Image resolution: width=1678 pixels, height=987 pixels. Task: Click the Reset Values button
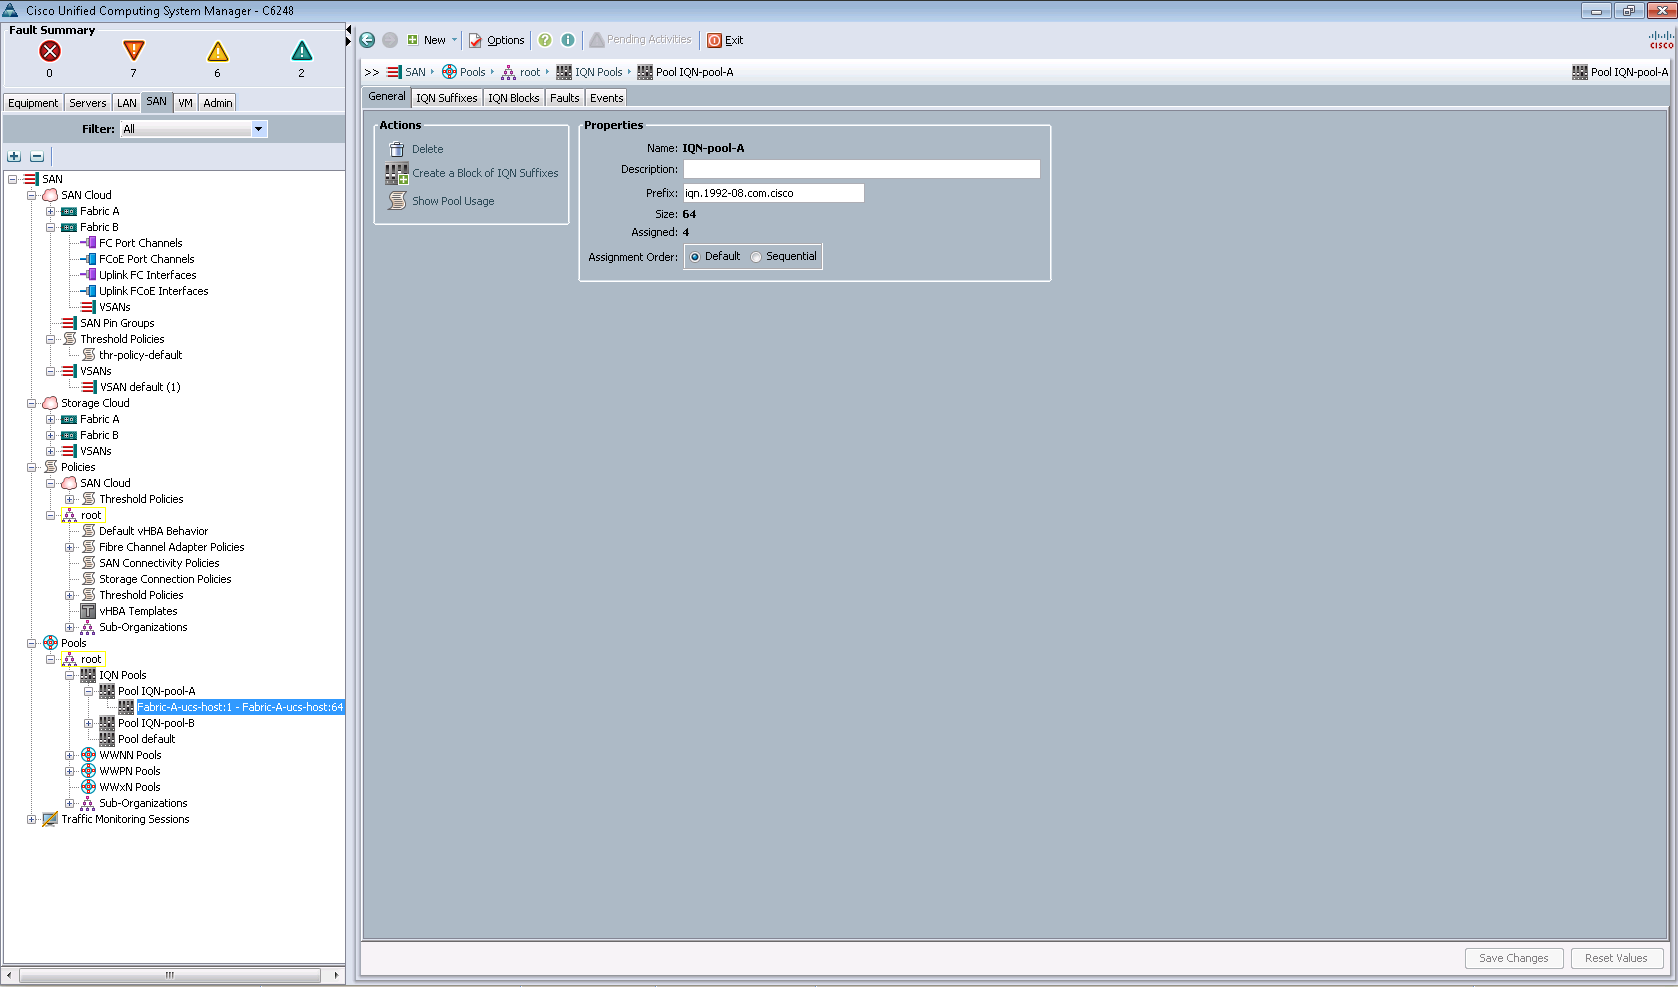click(x=1617, y=958)
